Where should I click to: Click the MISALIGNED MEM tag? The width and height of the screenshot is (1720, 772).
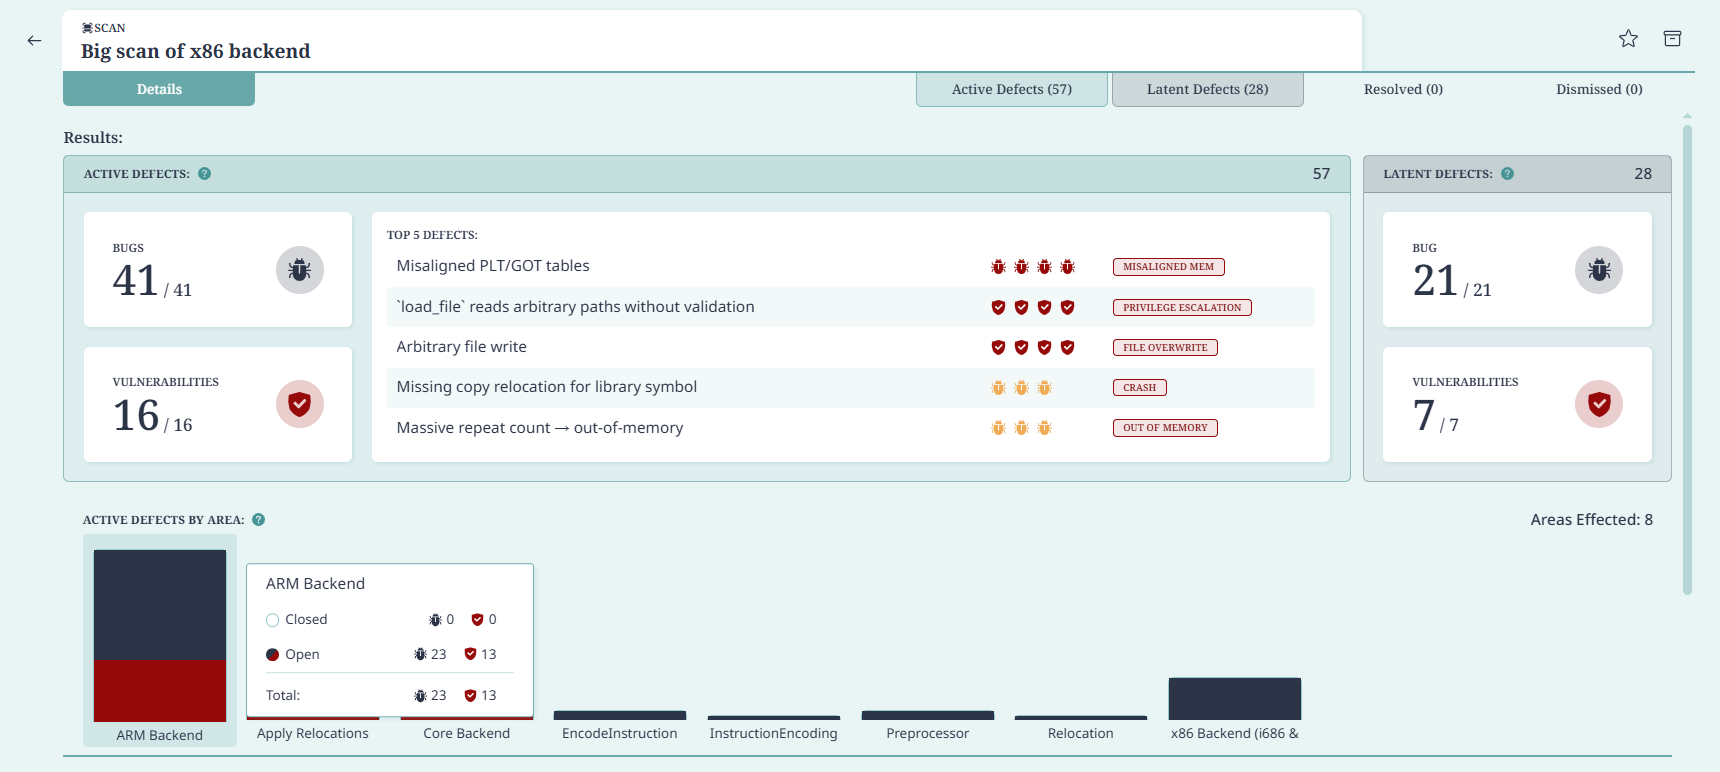click(1168, 267)
